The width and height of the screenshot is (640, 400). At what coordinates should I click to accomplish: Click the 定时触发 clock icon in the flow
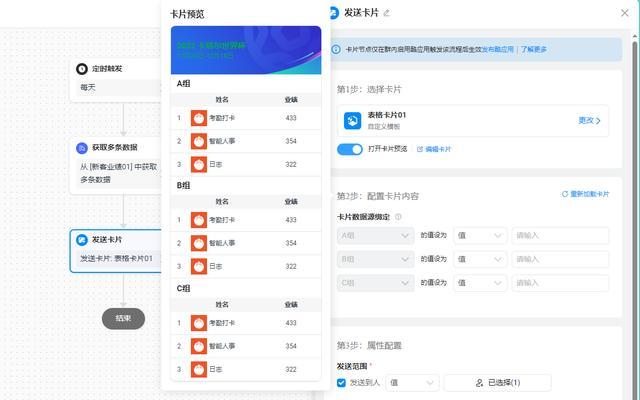click(x=82, y=69)
